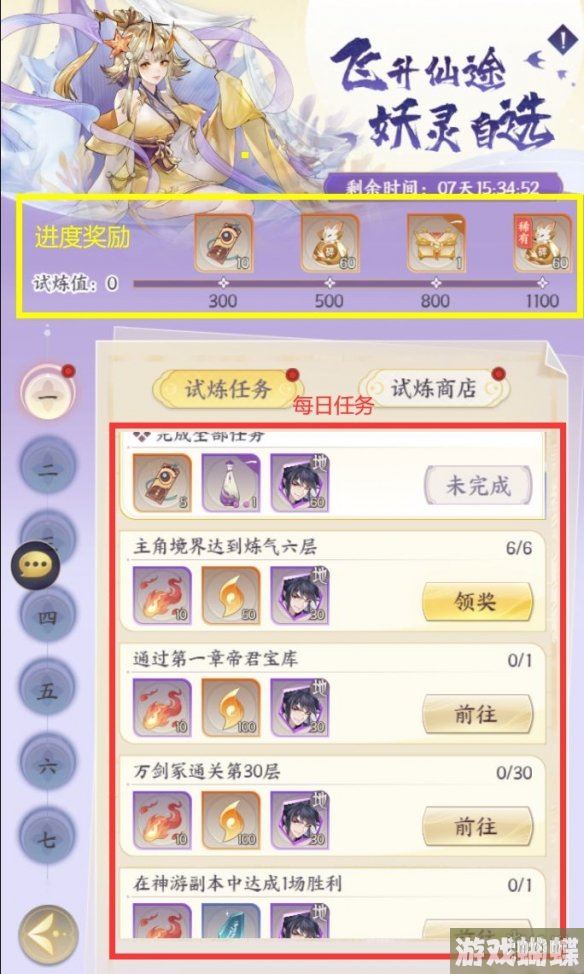
Task: Tap flame reward icon under 主角境界达到炼气六层
Action: (162, 595)
